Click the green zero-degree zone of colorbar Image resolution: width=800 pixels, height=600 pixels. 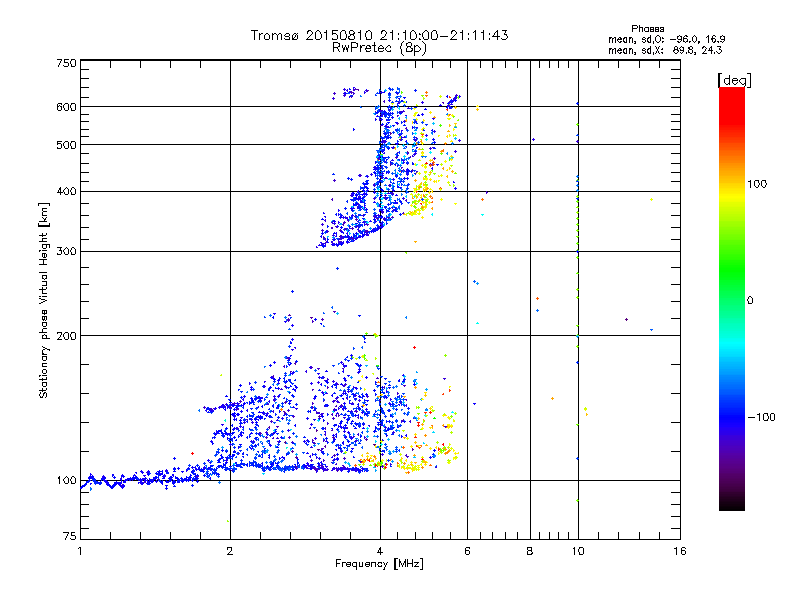click(x=732, y=300)
